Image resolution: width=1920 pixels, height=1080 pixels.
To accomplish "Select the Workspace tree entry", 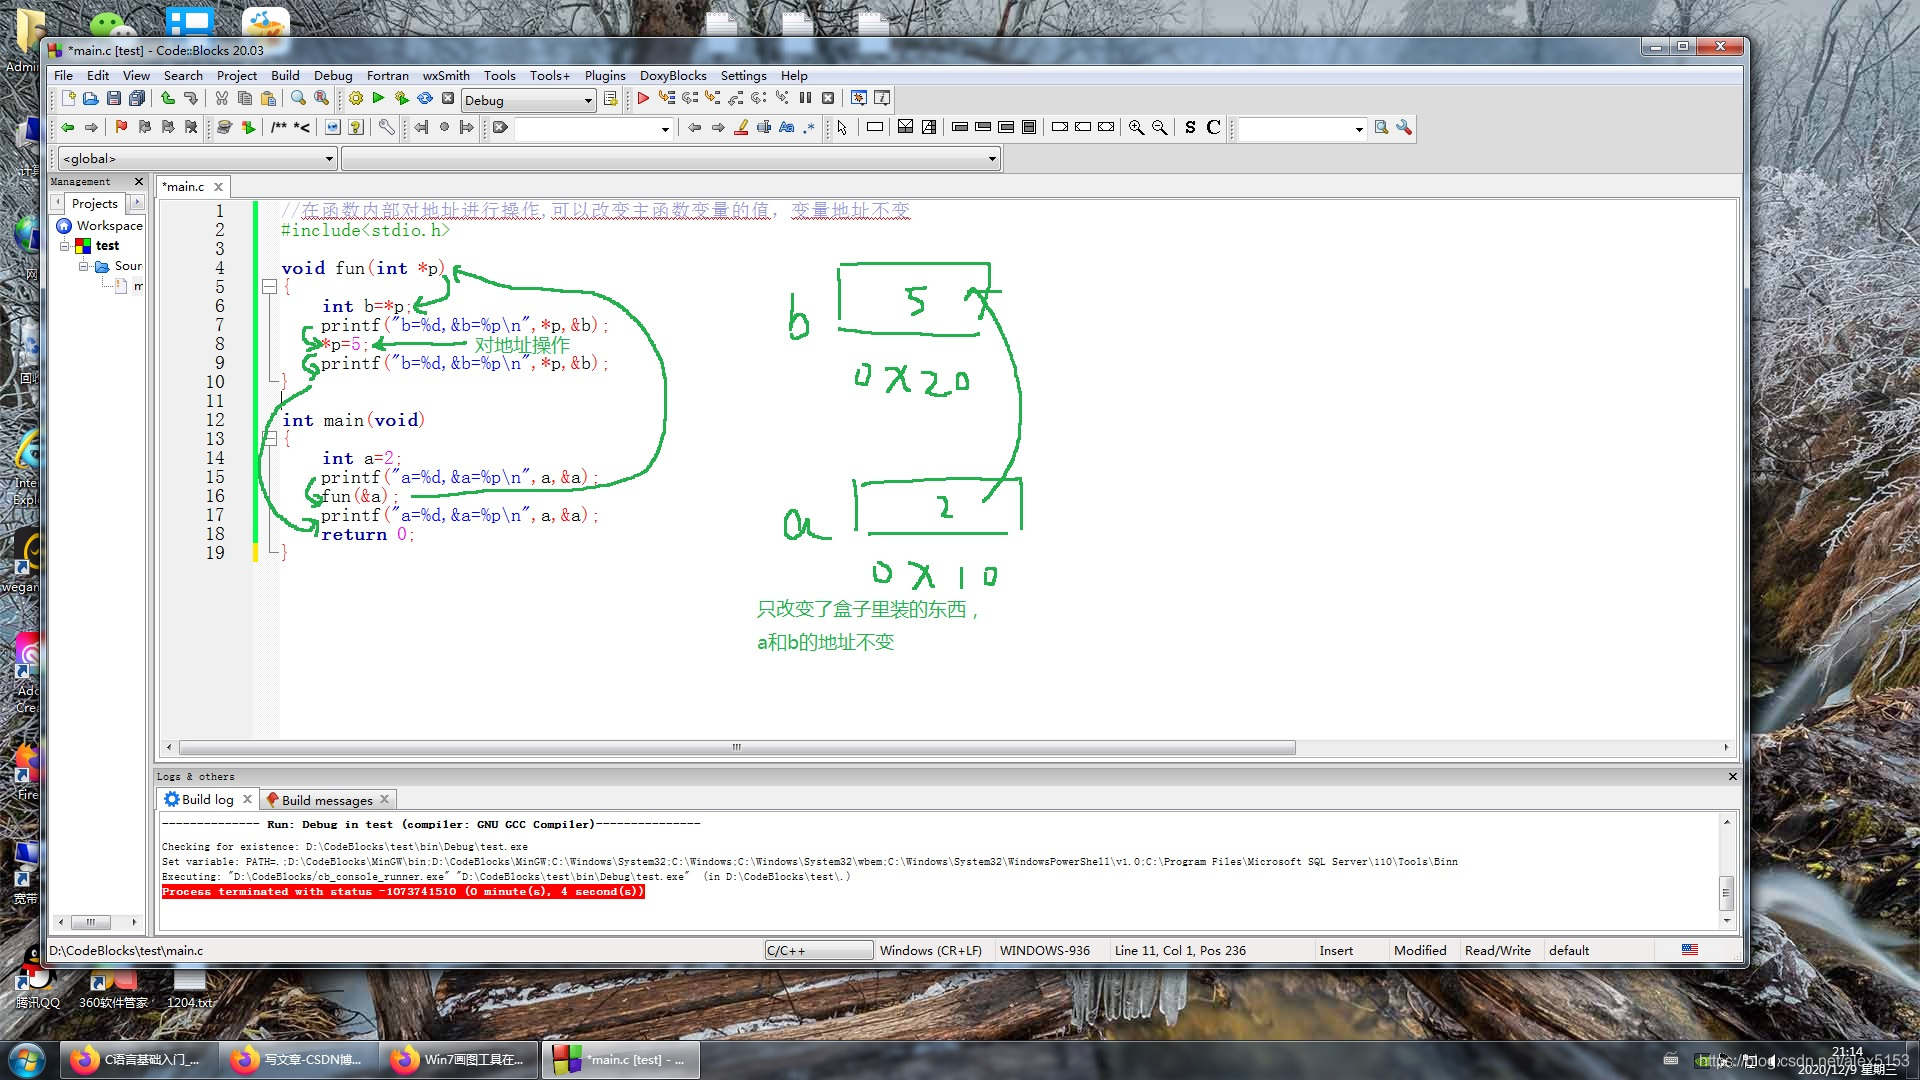I will pyautogui.click(x=109, y=225).
